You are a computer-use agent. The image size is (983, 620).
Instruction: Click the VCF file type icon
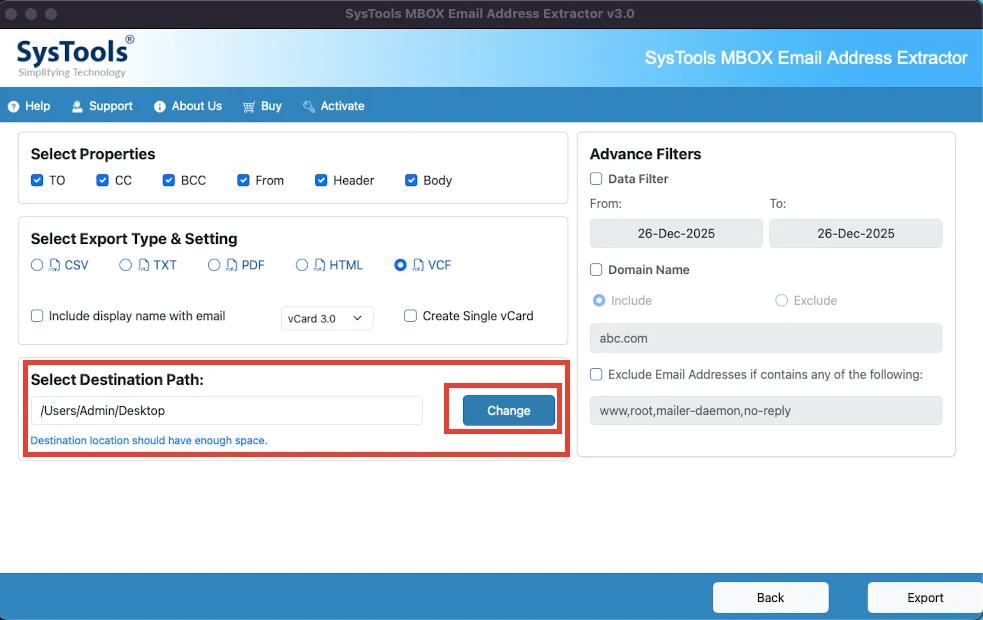[418, 265]
